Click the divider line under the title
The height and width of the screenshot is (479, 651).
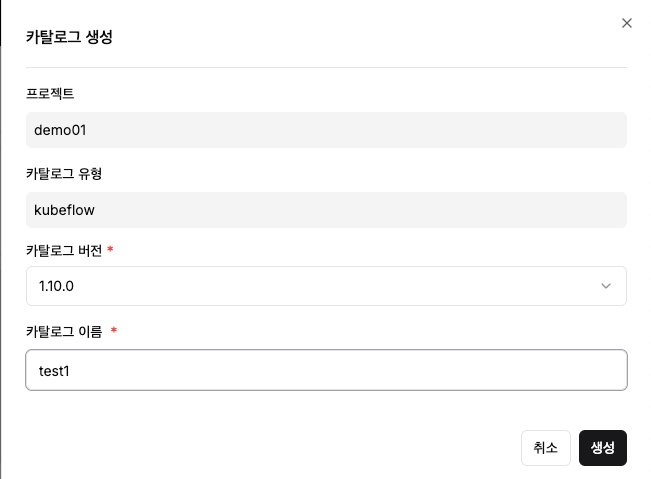(326, 67)
